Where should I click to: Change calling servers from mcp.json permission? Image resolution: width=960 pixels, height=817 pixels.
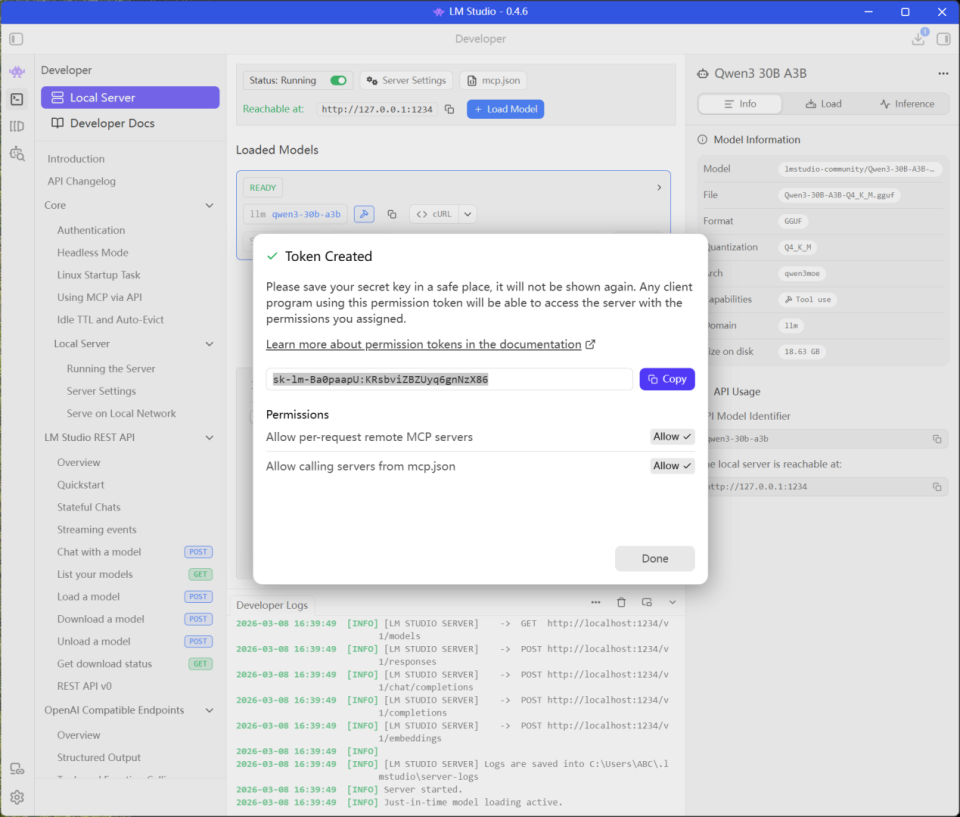coord(672,465)
